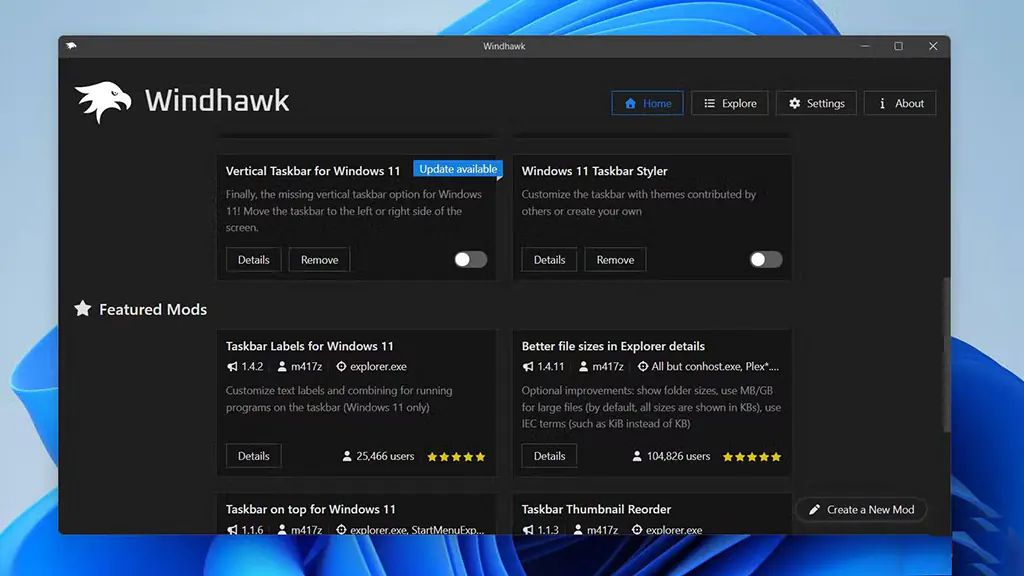Viewport: 1024px width, 576px height.
Task: Click the Update available badge
Action: click(x=457, y=168)
